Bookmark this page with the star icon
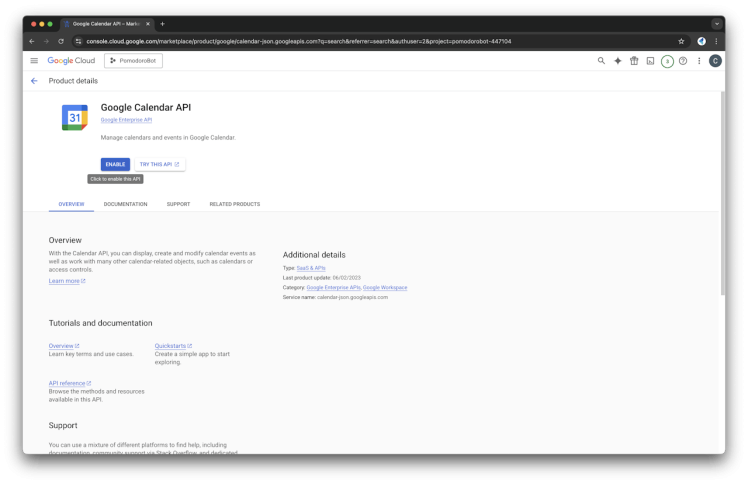This screenshot has width=748, height=484. 681,41
